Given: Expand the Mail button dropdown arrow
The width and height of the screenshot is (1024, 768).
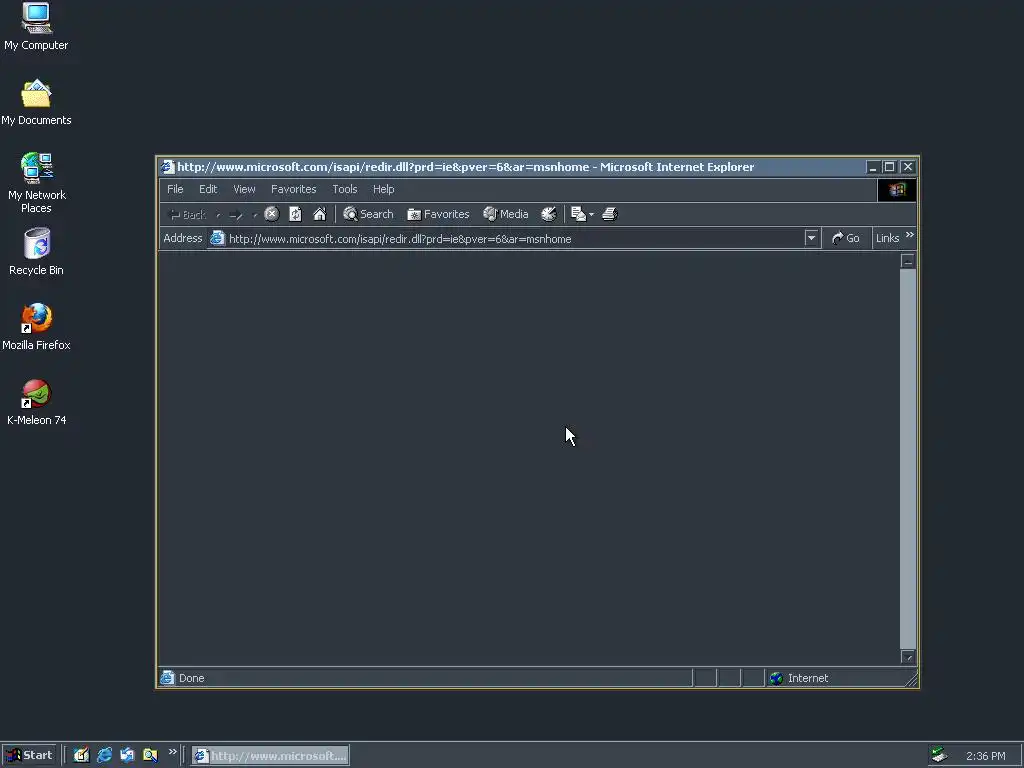Looking at the screenshot, I should (x=591, y=214).
